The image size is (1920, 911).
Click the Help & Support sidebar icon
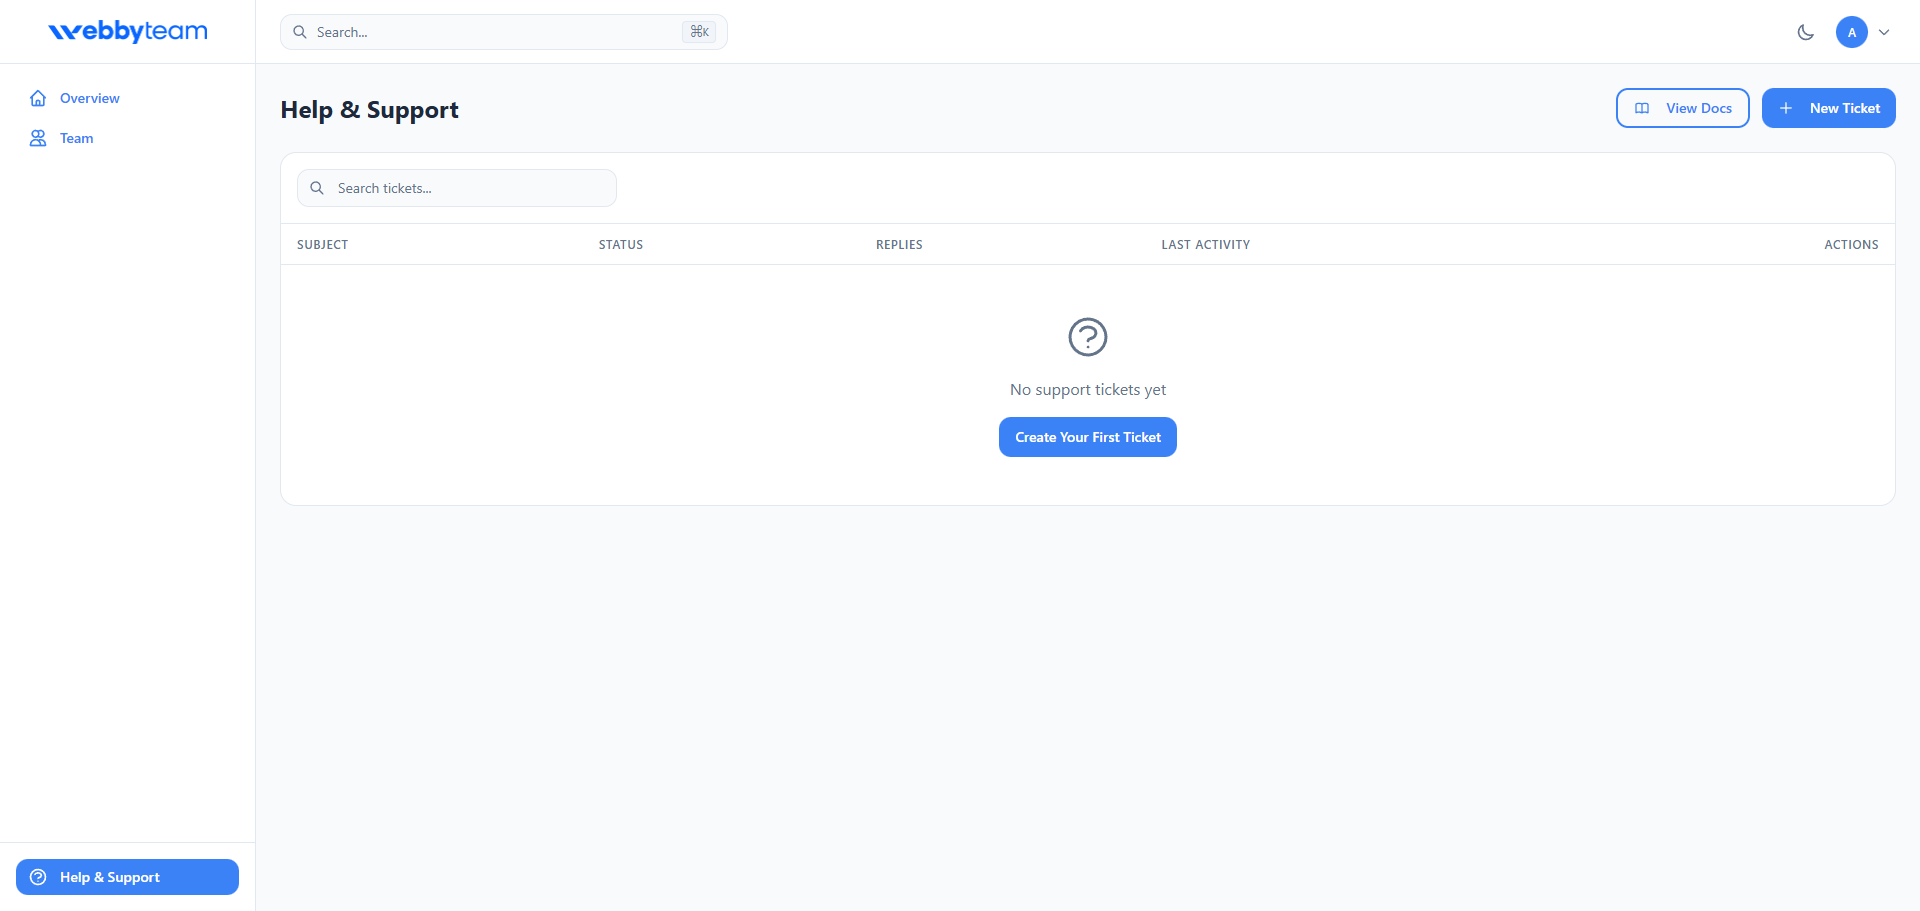[38, 877]
